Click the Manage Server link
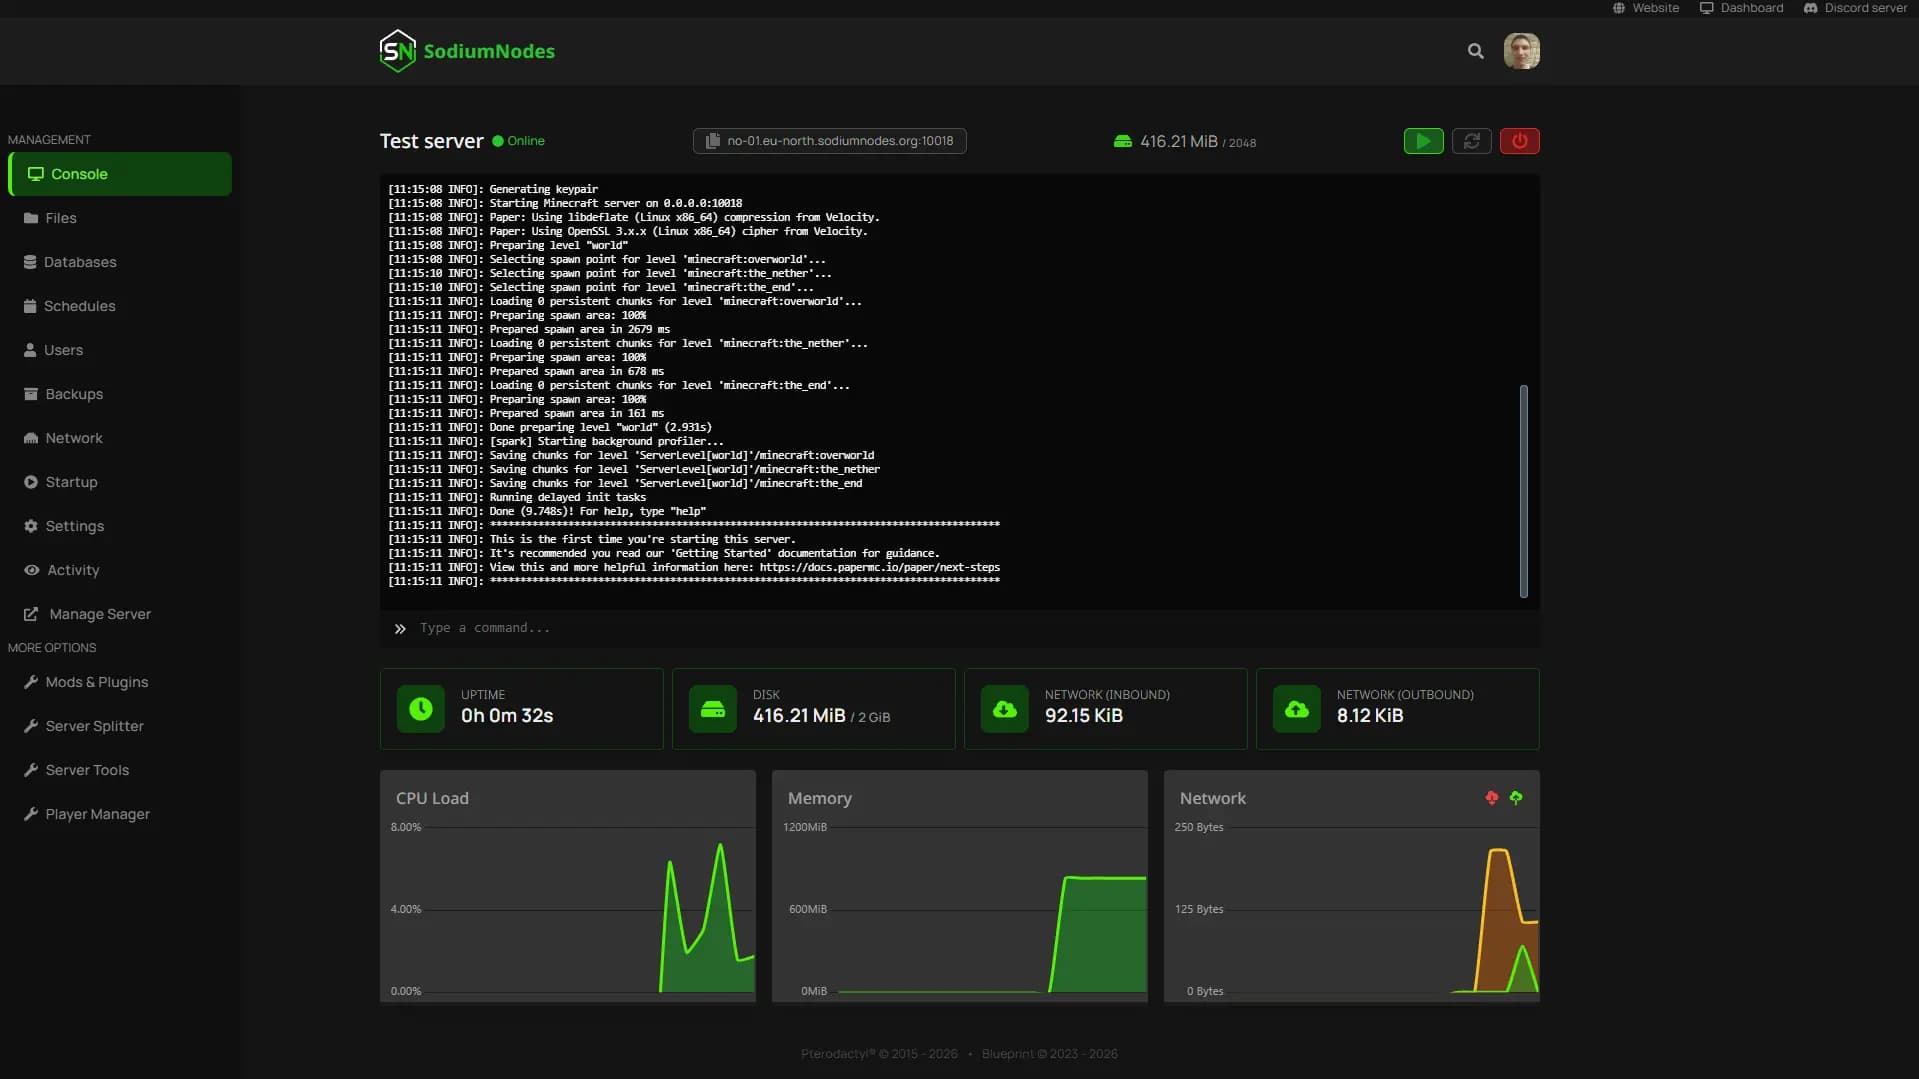Image resolution: width=1919 pixels, height=1079 pixels. coord(120,614)
